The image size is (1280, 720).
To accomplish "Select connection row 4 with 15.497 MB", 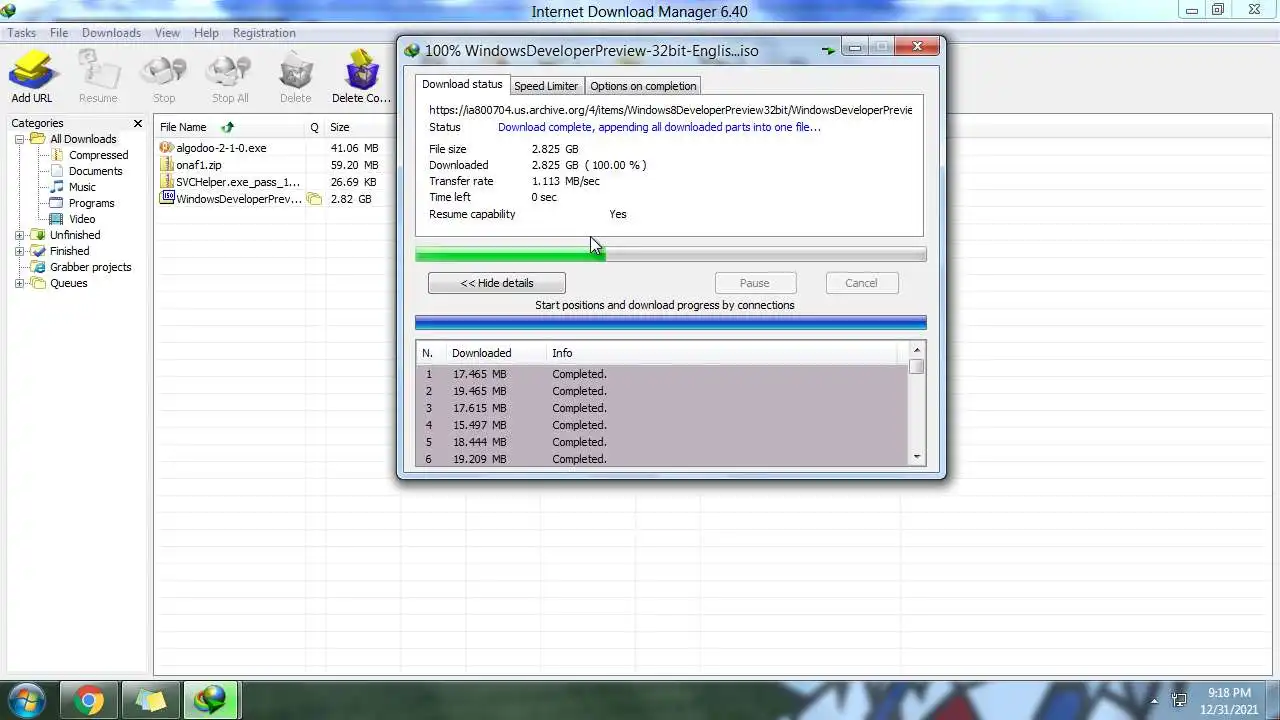I will point(662,425).
